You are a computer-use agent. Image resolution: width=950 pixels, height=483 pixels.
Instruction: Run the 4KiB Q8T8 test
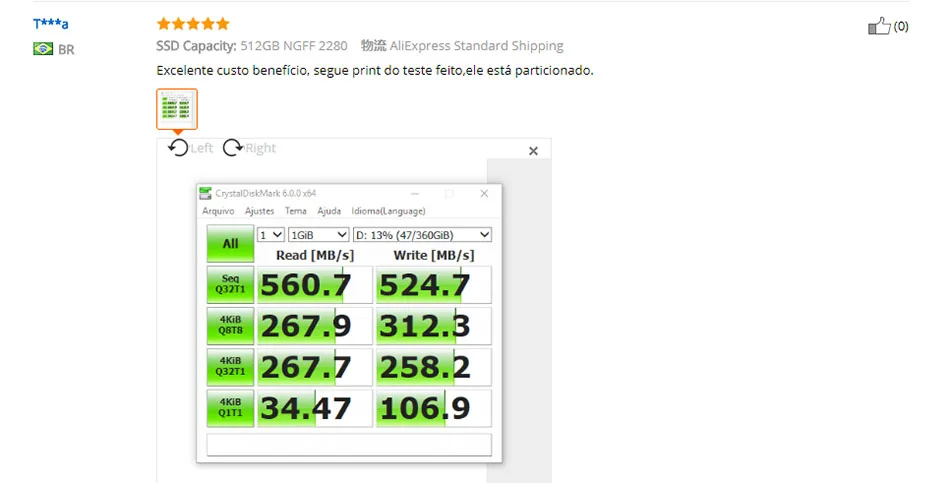[230, 325]
